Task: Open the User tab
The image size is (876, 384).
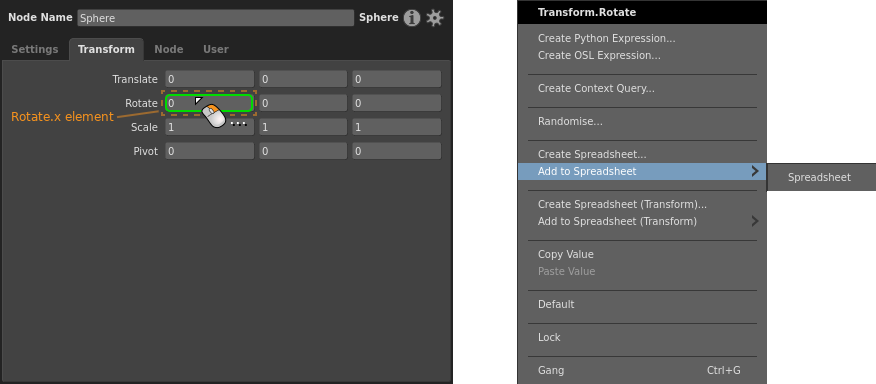Action: (216, 49)
